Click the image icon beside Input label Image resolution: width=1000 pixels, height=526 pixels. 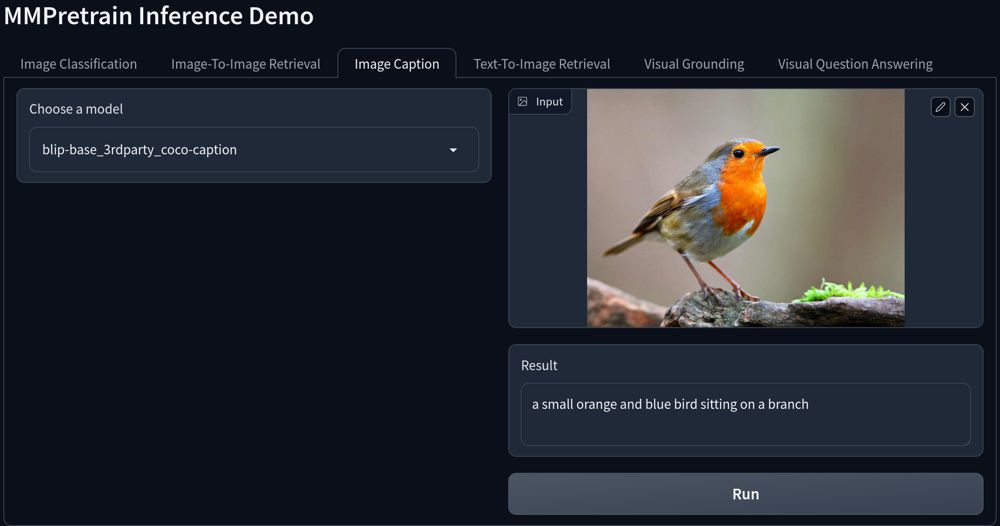point(522,101)
